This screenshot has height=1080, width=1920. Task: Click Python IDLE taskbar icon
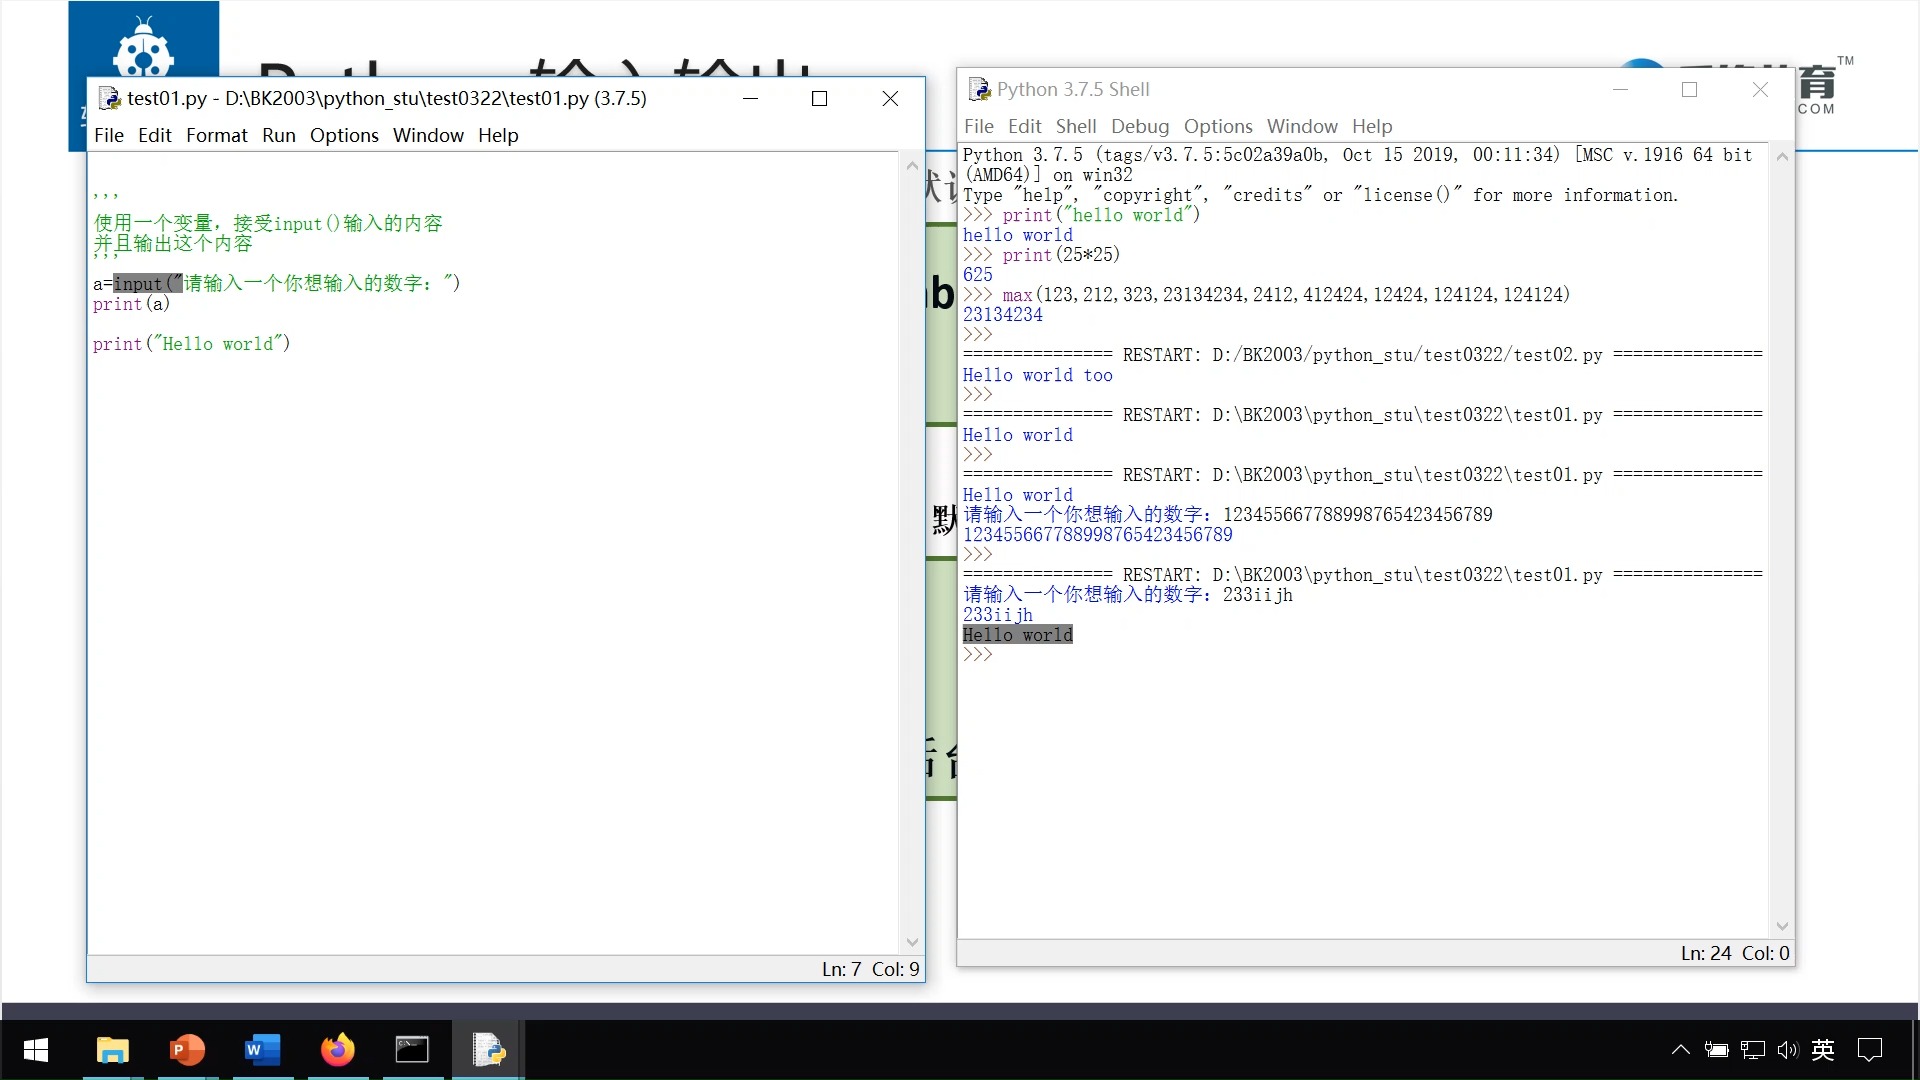pyautogui.click(x=489, y=1050)
